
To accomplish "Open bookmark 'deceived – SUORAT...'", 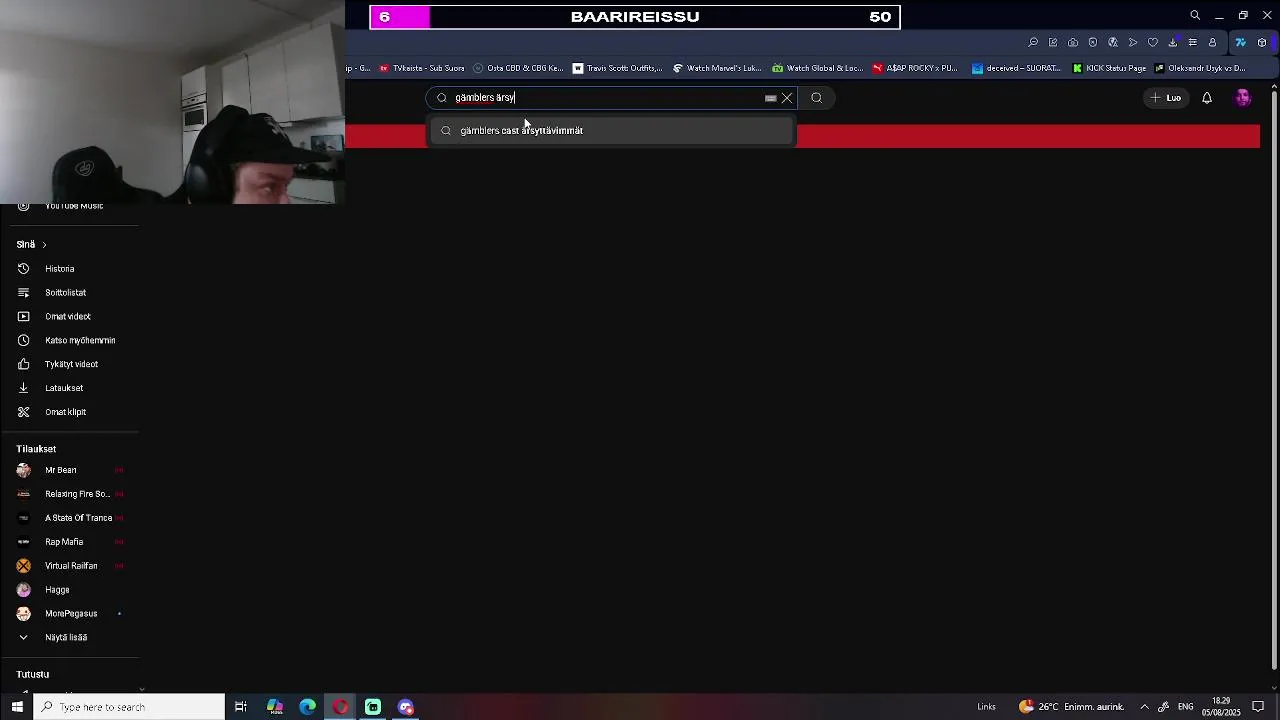I will point(1016,68).
